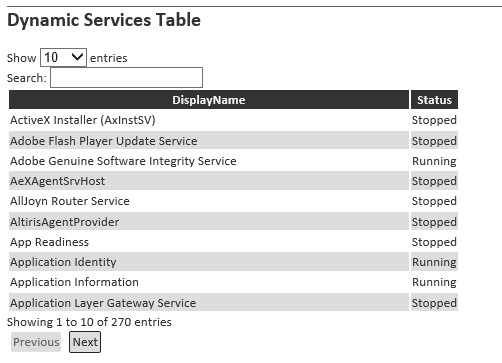
Task: Click the App Readiness entry
Action: (49, 242)
